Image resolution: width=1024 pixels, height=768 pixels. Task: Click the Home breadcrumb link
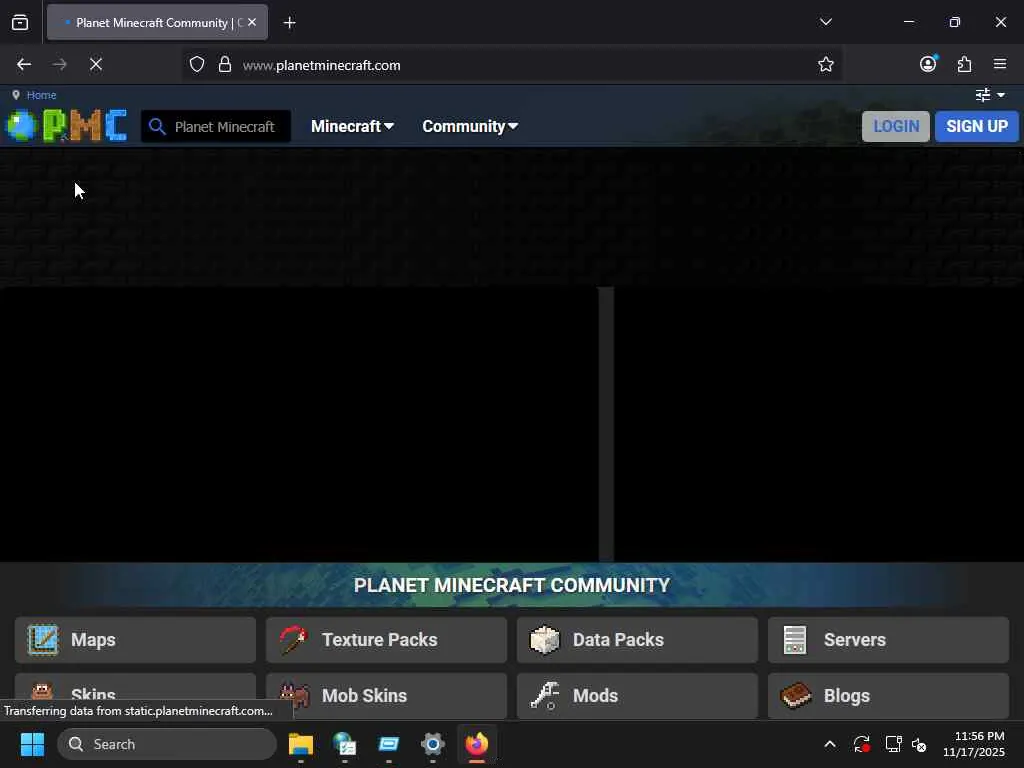pyautogui.click(x=41, y=95)
